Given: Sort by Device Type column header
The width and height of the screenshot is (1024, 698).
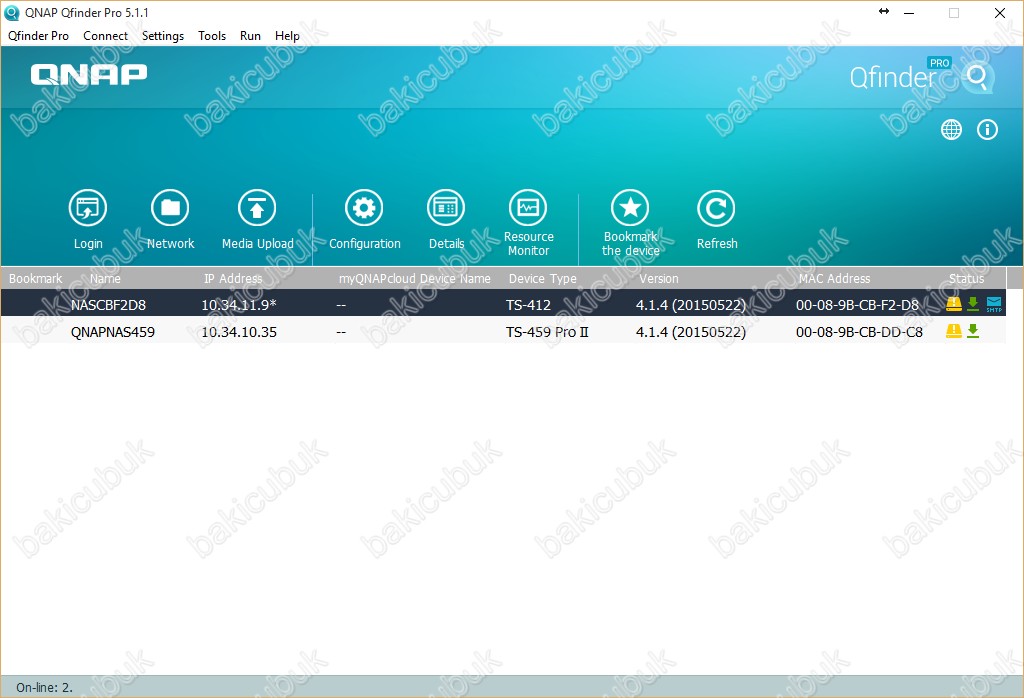Looking at the screenshot, I should [543, 278].
